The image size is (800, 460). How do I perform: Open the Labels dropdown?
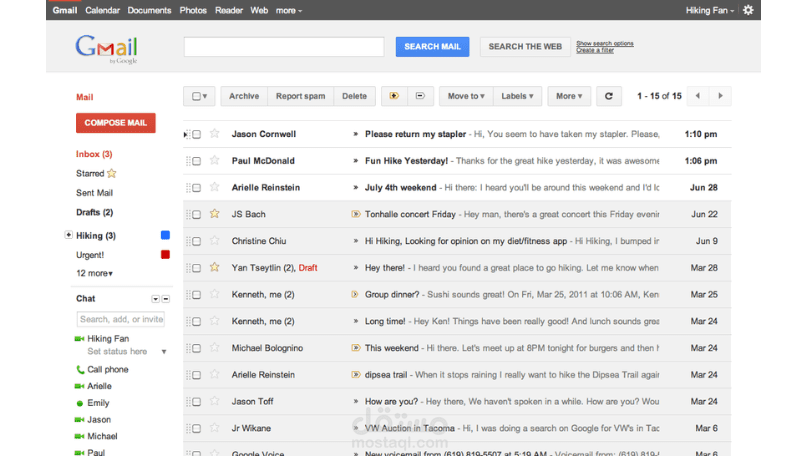[517, 96]
